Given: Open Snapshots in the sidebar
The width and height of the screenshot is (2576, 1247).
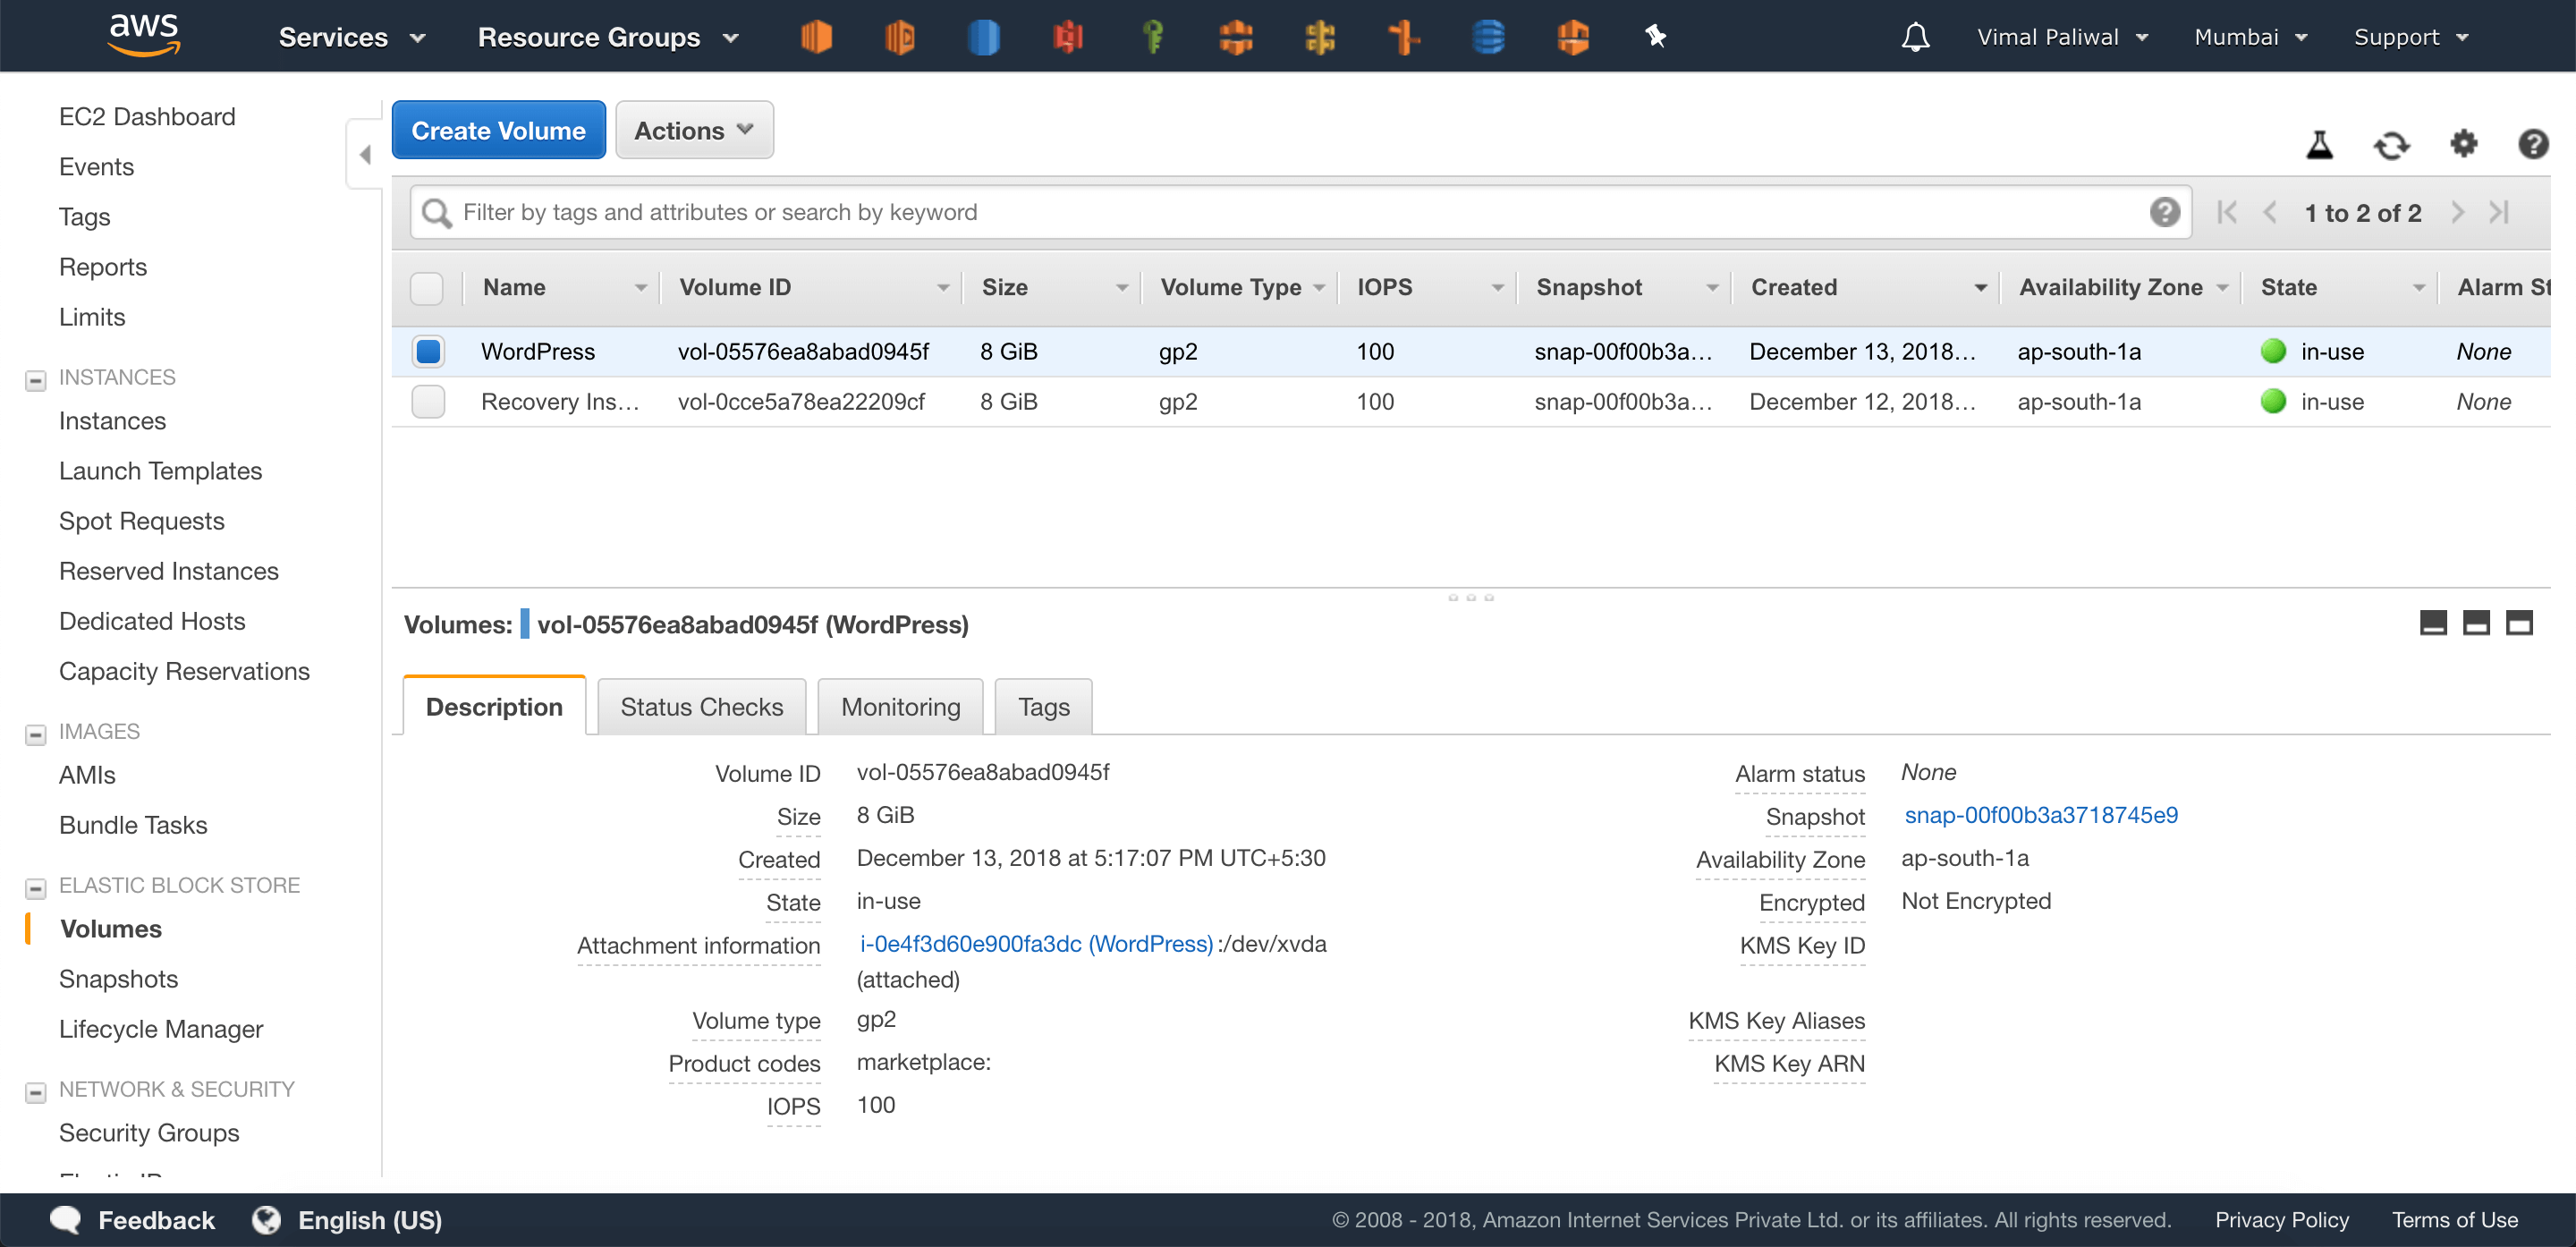Looking at the screenshot, I should click(x=118, y=979).
